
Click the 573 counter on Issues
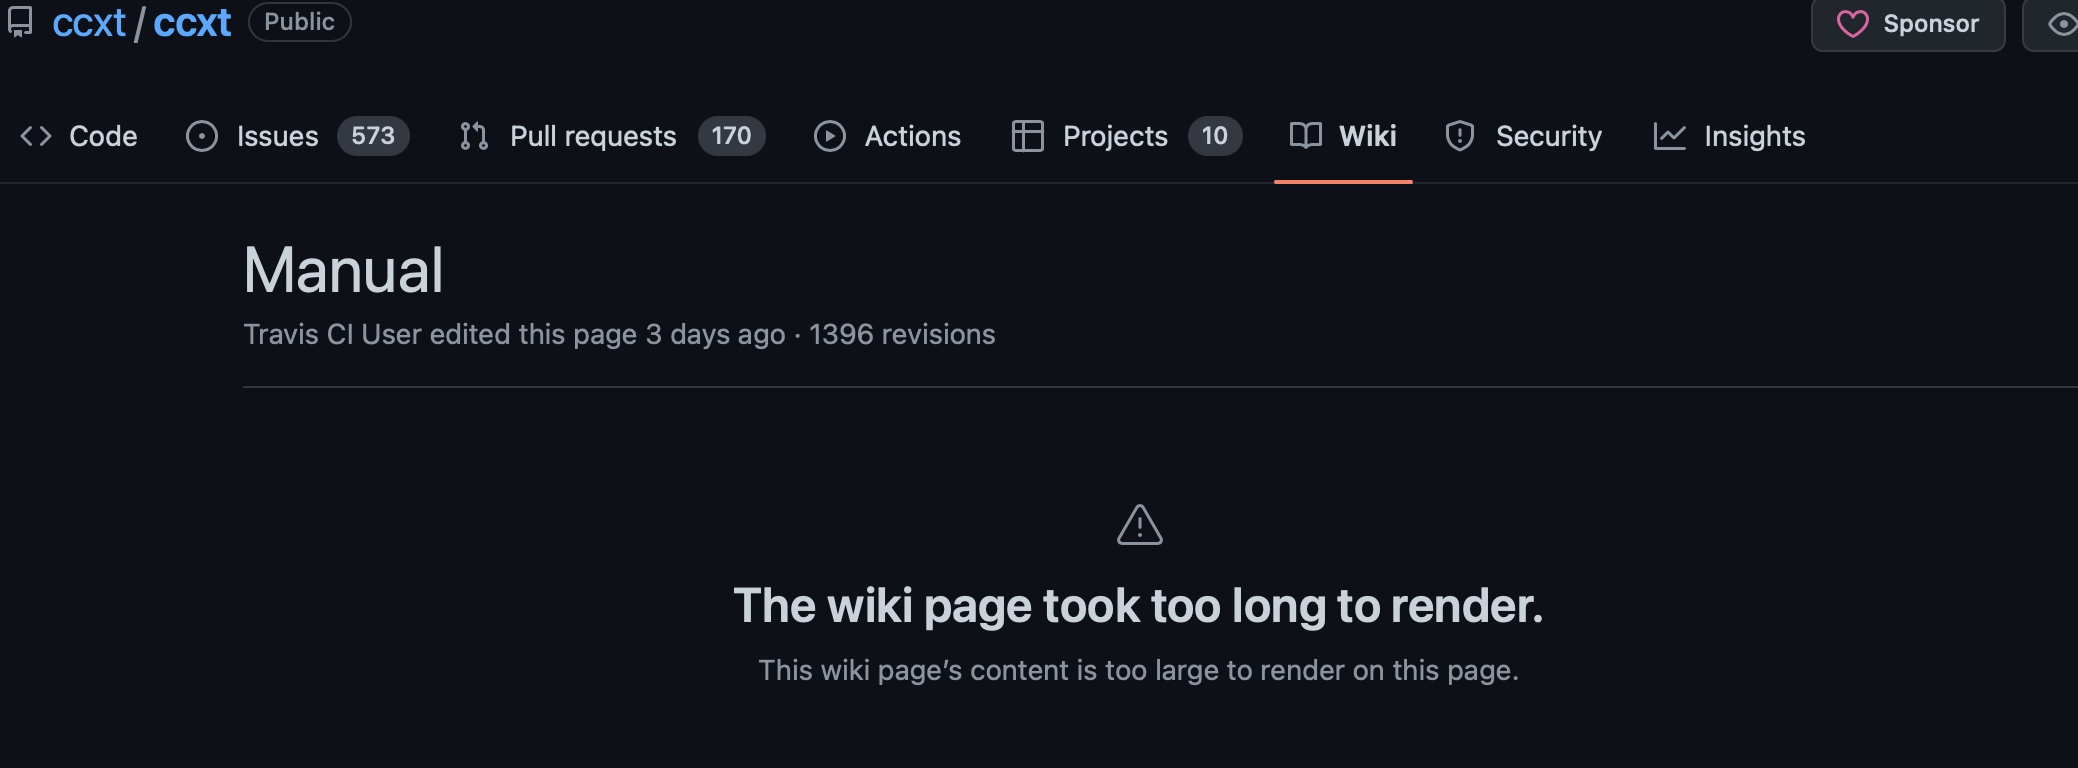tap(372, 136)
